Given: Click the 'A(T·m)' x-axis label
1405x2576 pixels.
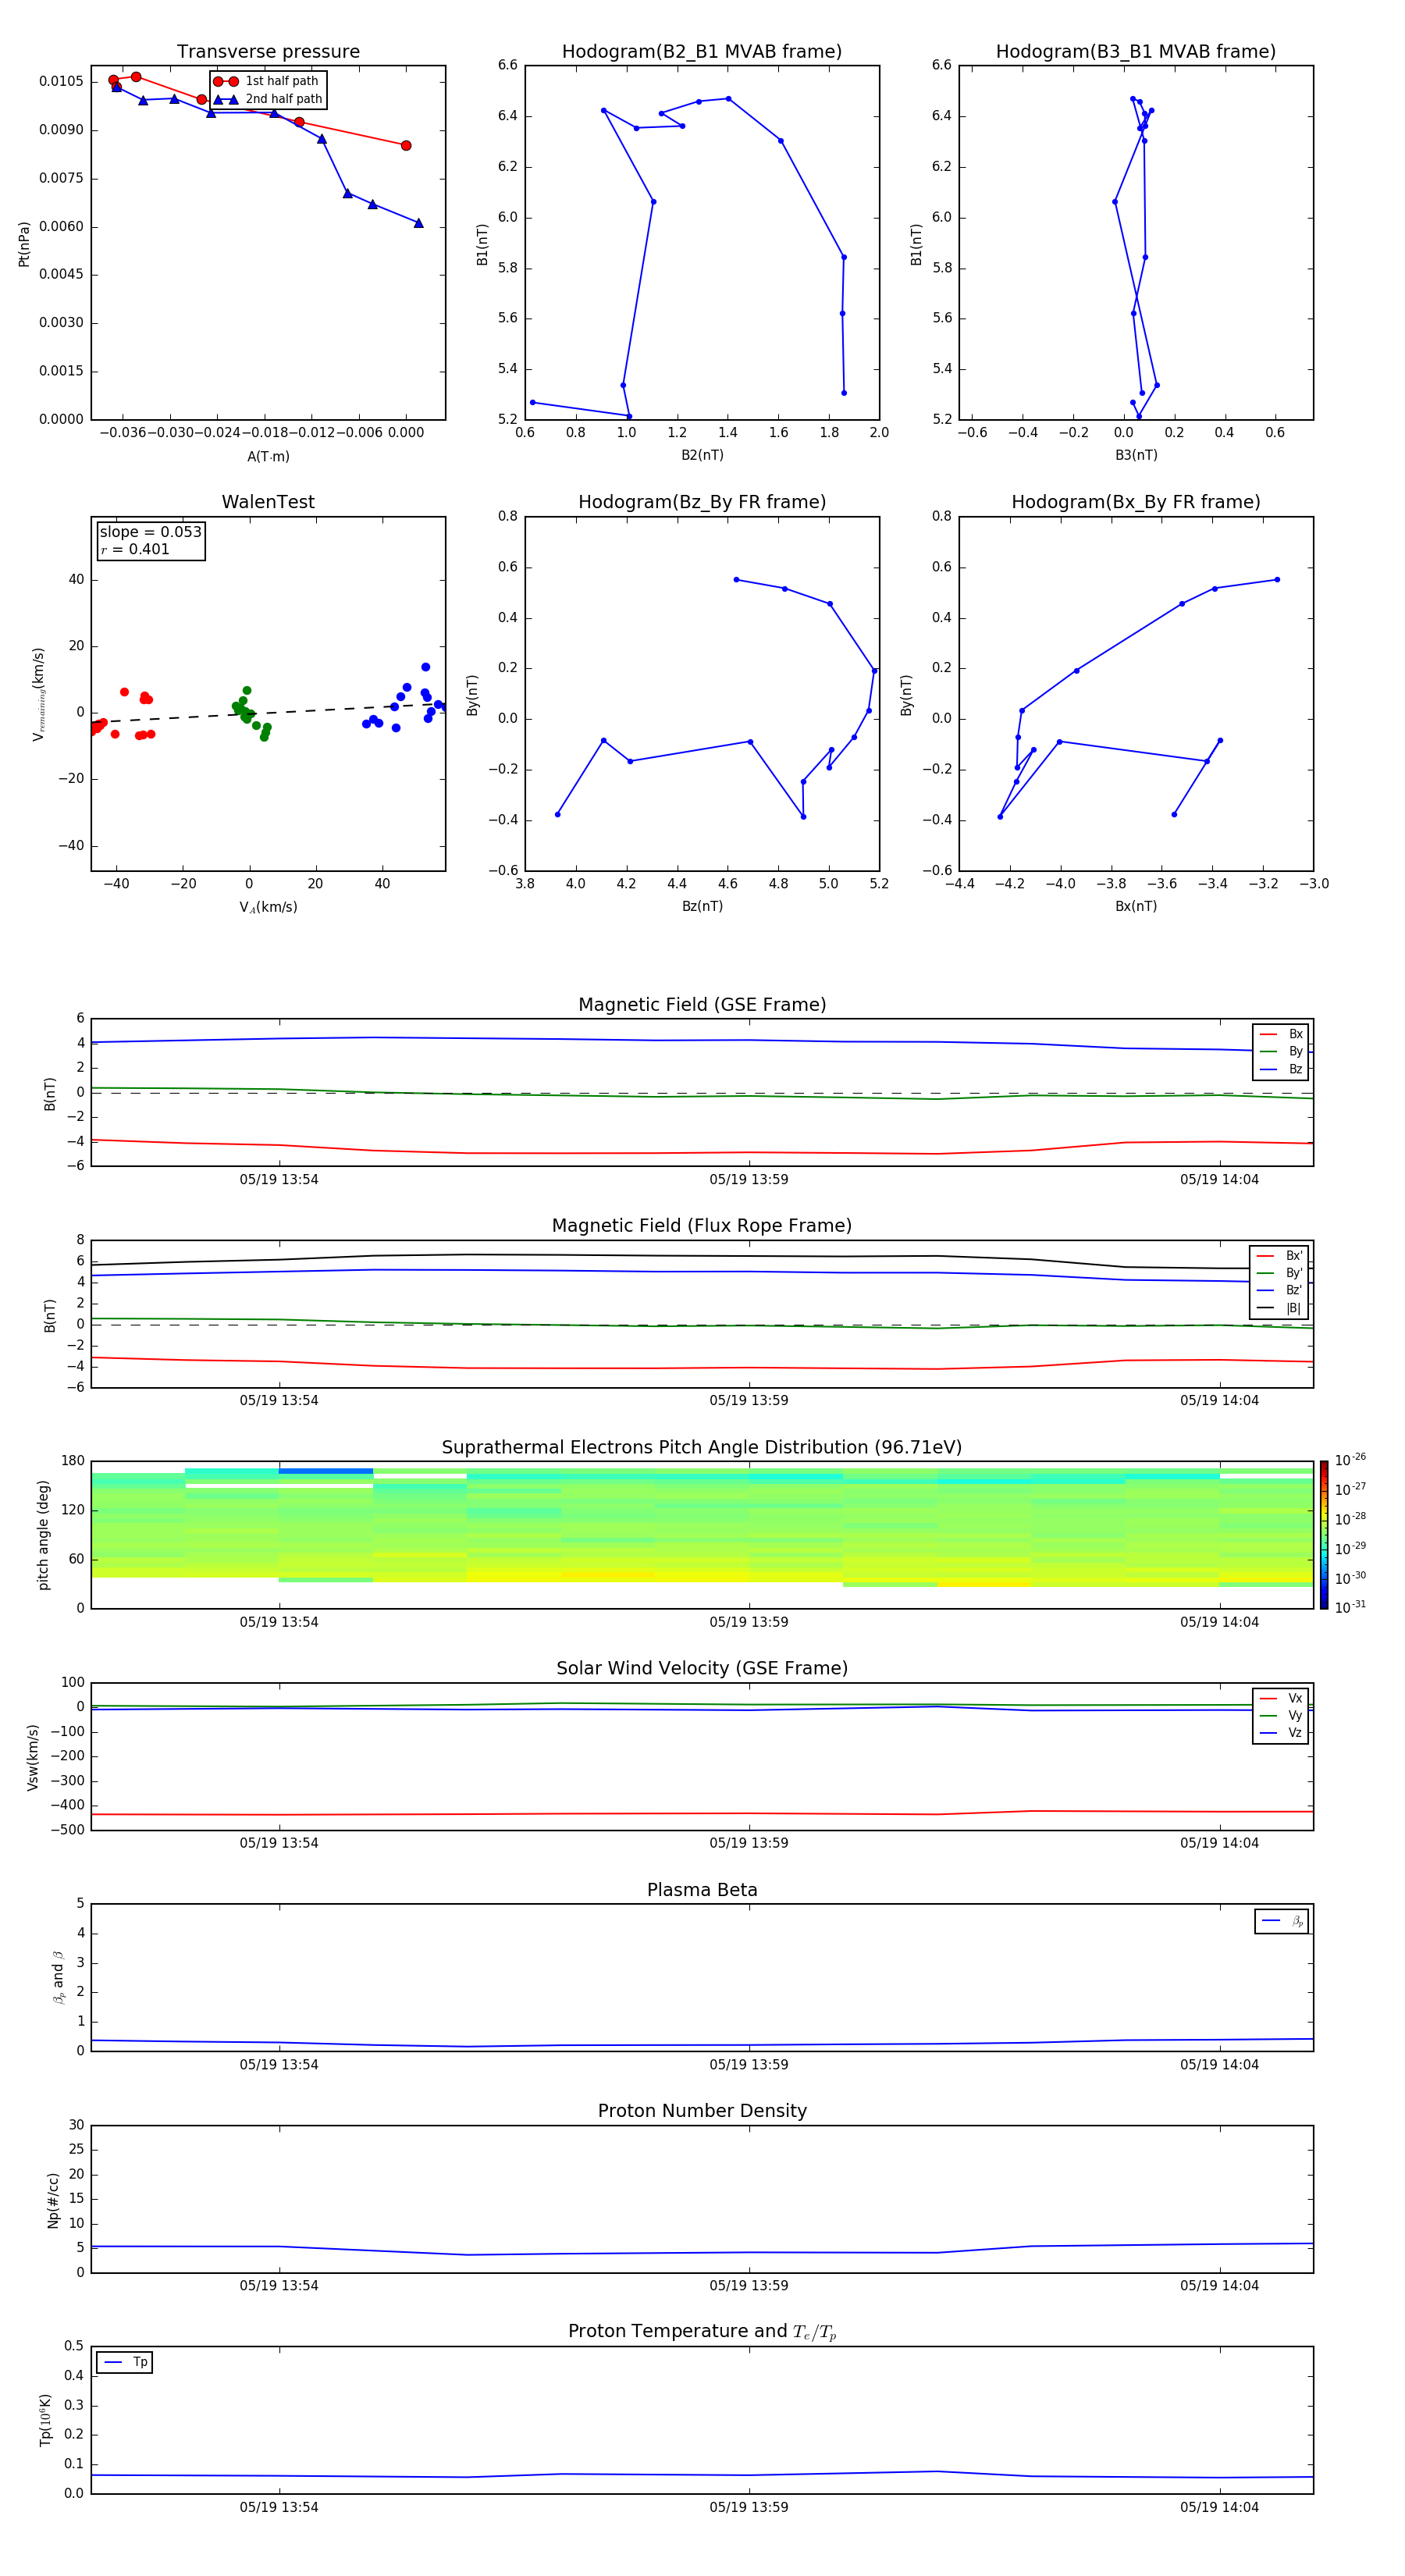Looking at the screenshot, I should pos(268,456).
